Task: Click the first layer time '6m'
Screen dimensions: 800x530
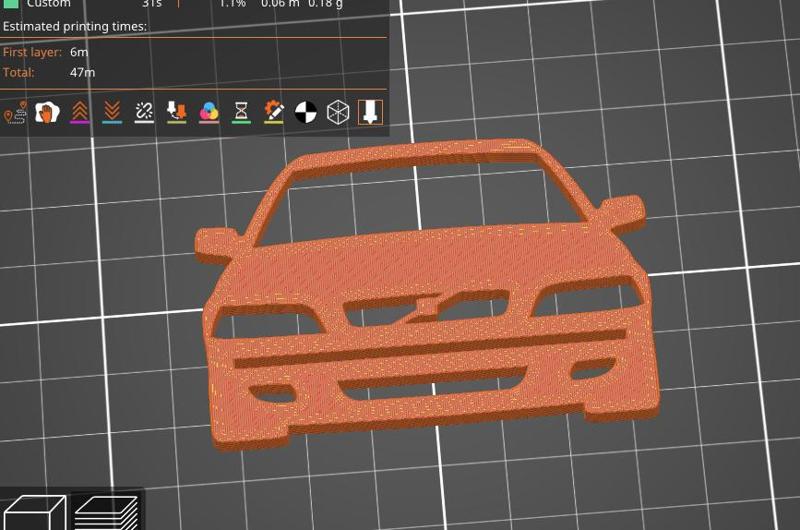Action: click(x=79, y=52)
